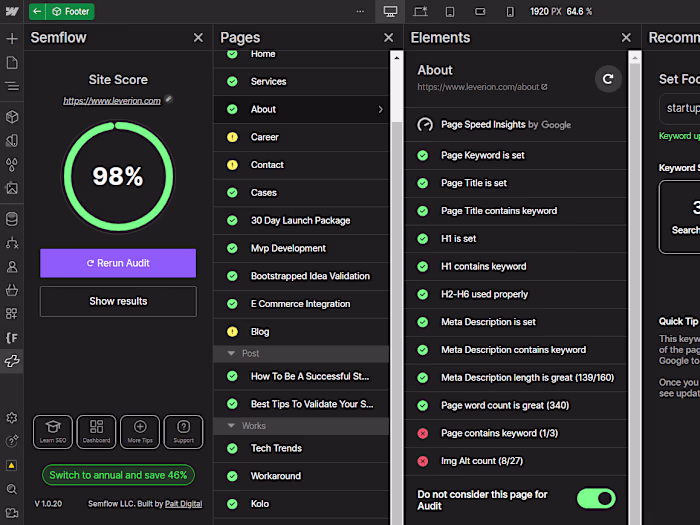
Task: Open the Add elements plus icon
Action: pos(12,38)
